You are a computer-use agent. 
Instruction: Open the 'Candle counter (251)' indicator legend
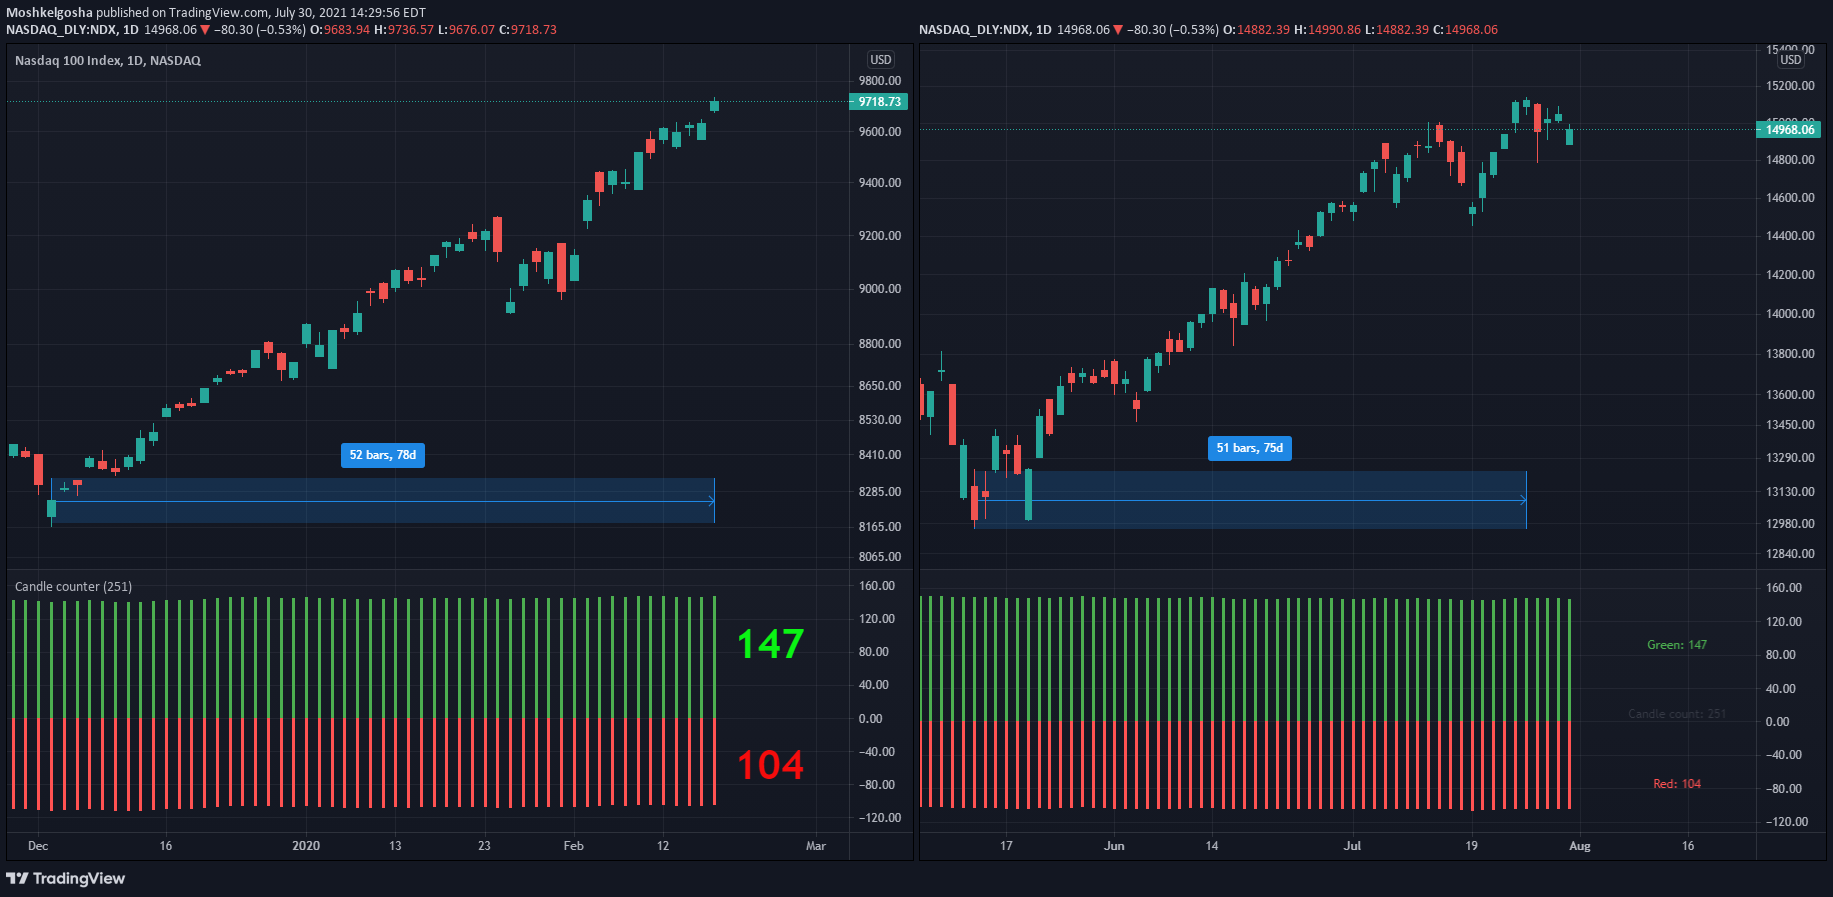click(x=73, y=587)
